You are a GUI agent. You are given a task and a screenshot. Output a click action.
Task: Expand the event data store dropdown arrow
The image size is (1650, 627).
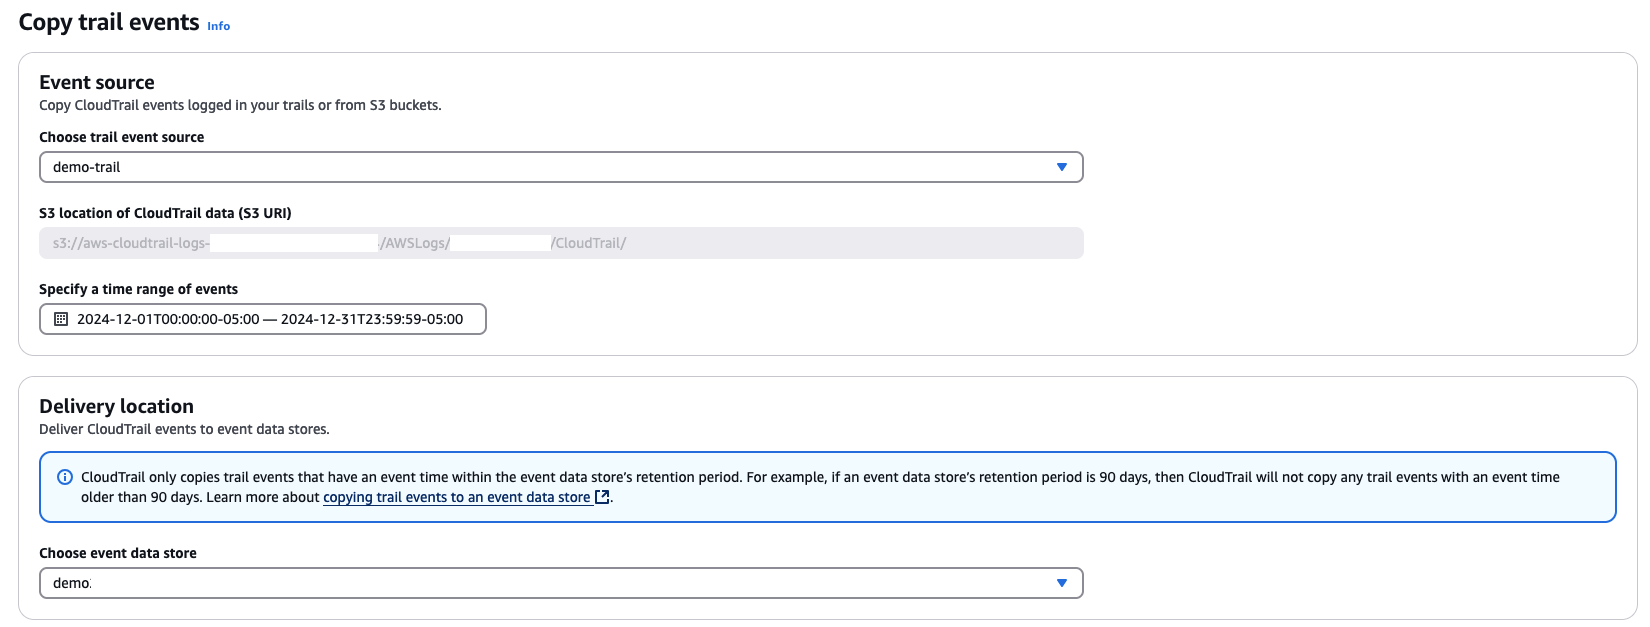[1062, 583]
